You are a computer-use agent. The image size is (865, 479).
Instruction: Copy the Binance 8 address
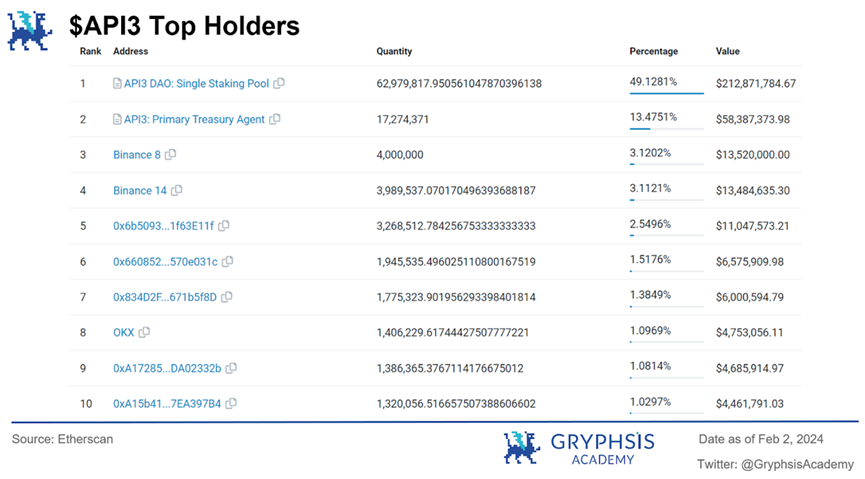pos(171,155)
